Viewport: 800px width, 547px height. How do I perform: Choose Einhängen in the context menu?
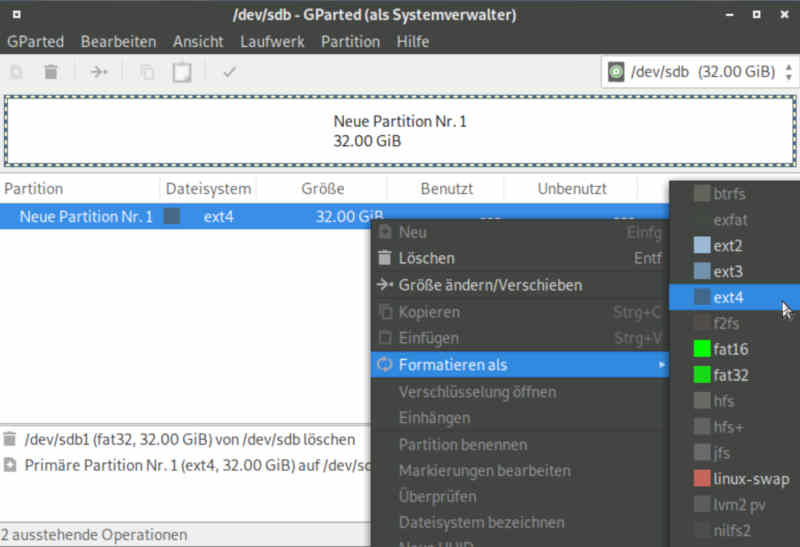(x=519, y=418)
